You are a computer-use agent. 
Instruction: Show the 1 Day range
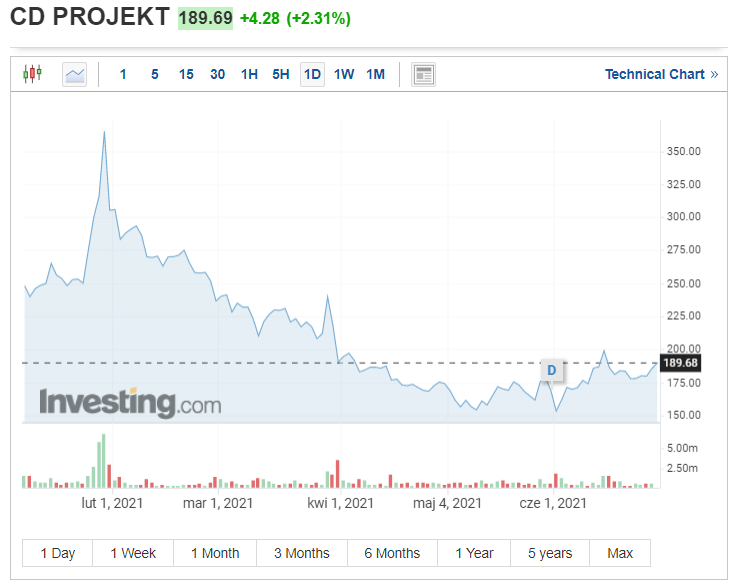(x=57, y=553)
